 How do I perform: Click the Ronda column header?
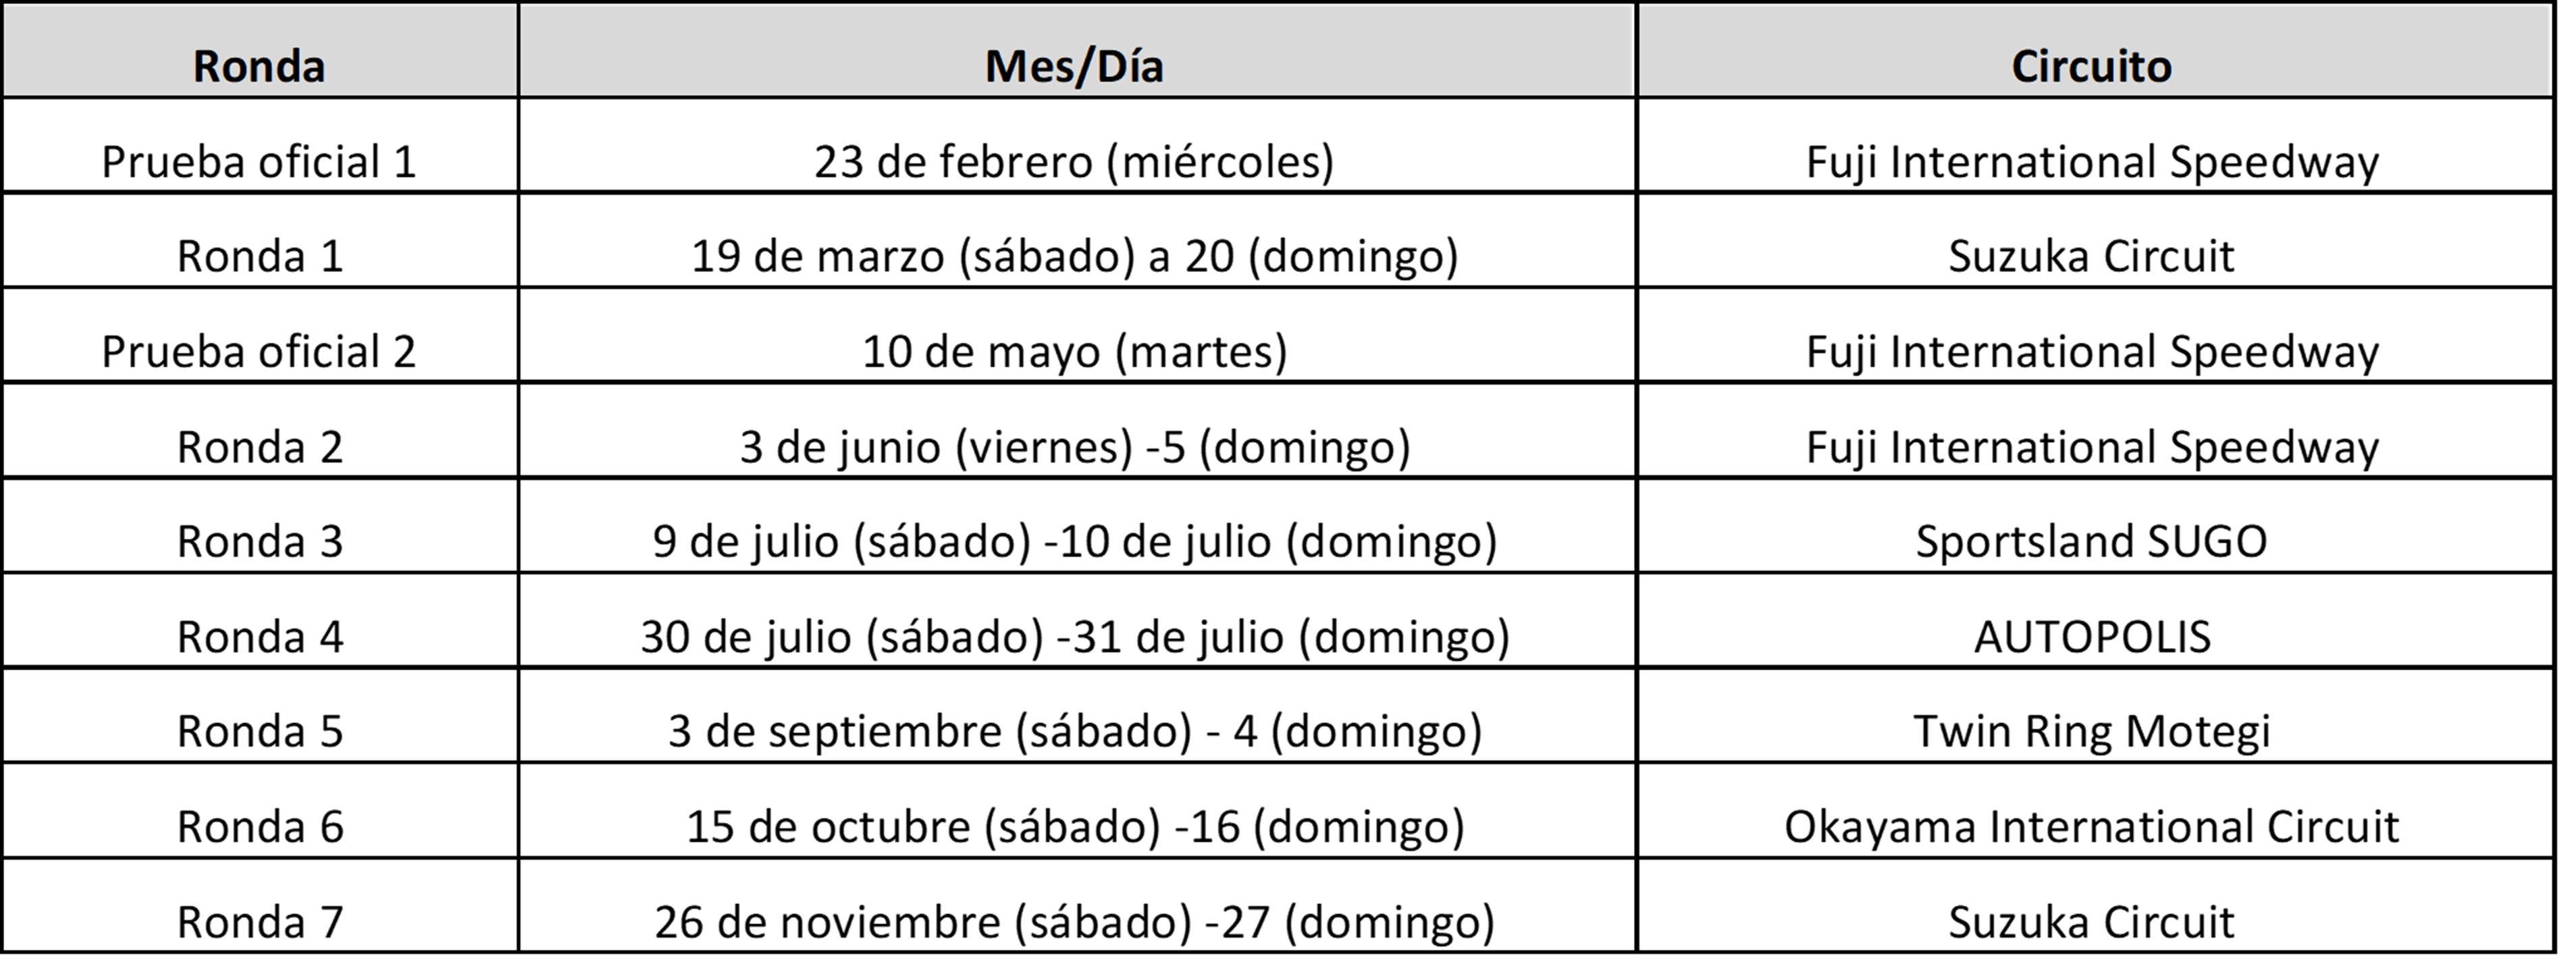[259, 66]
